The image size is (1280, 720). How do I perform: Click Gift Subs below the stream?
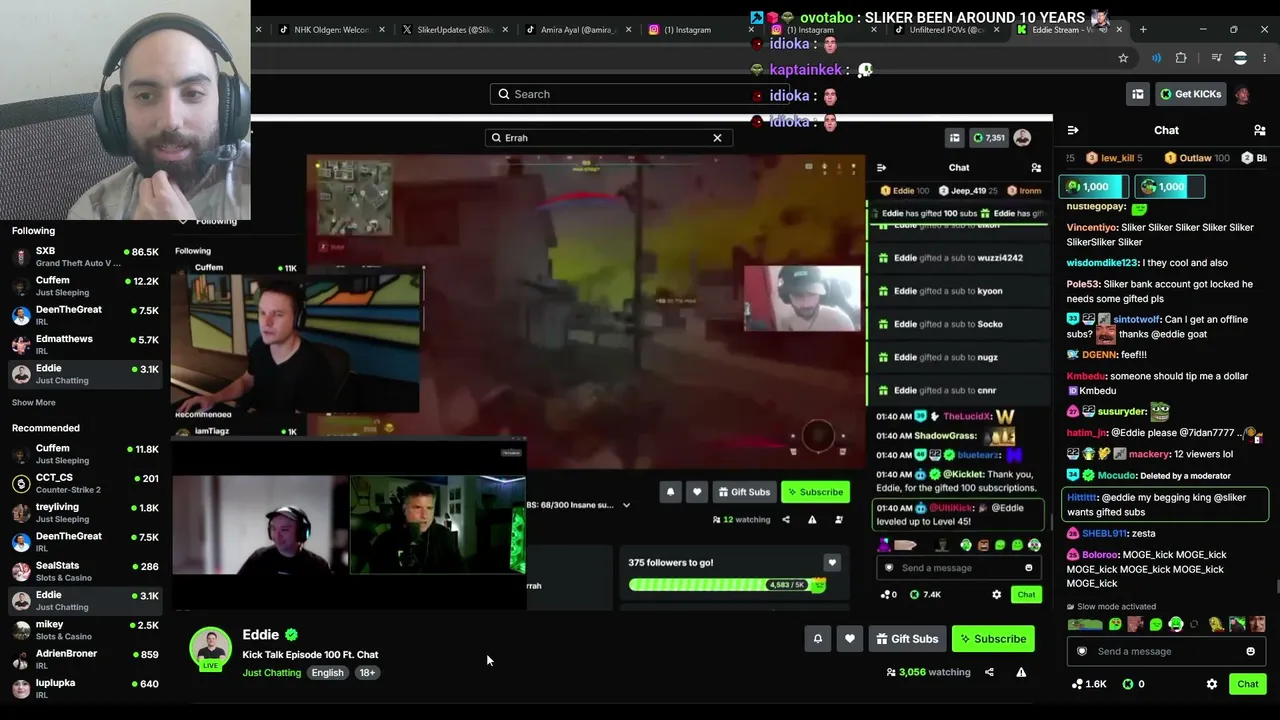pyautogui.click(x=907, y=639)
